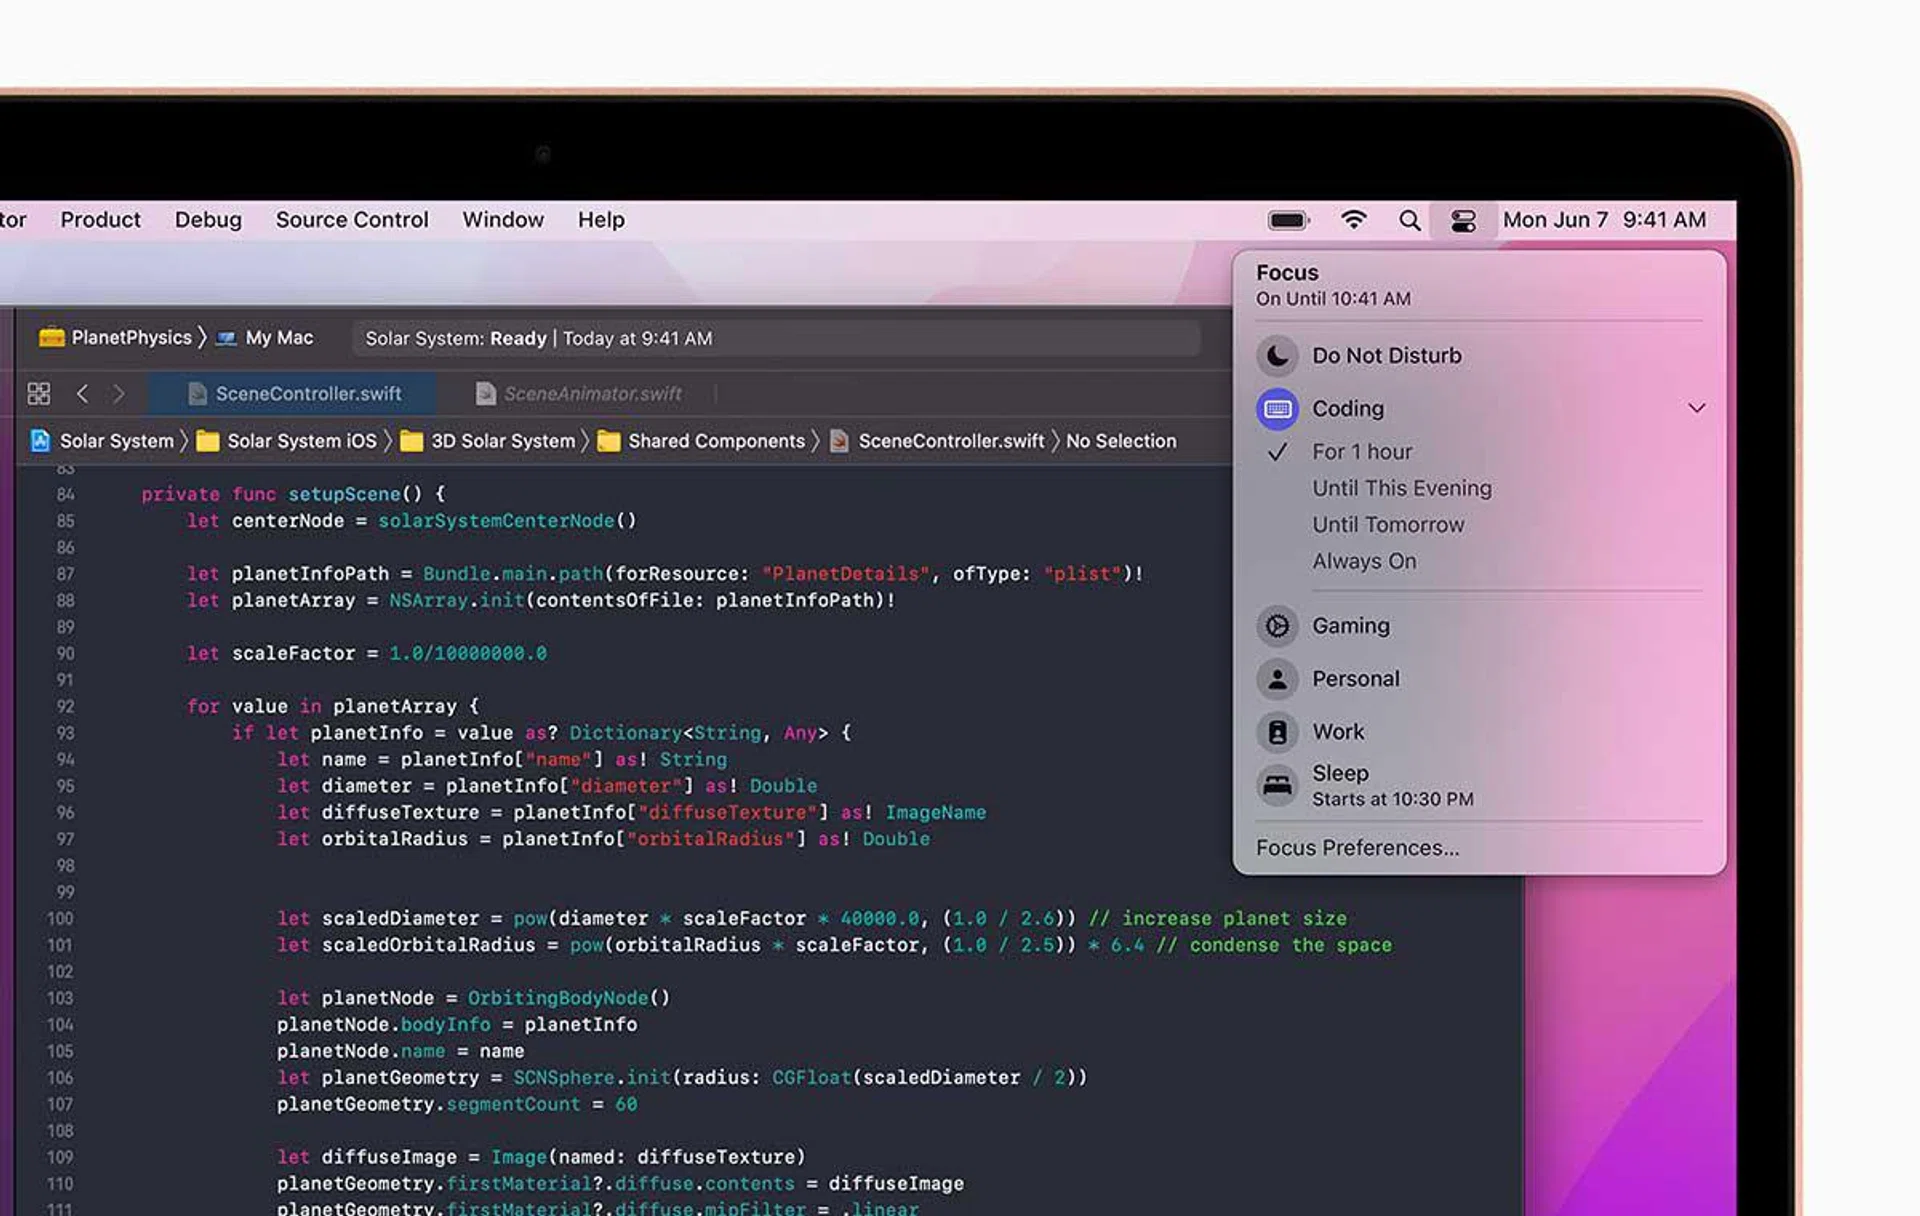Collapse Coding focus options chevron

[1696, 408]
